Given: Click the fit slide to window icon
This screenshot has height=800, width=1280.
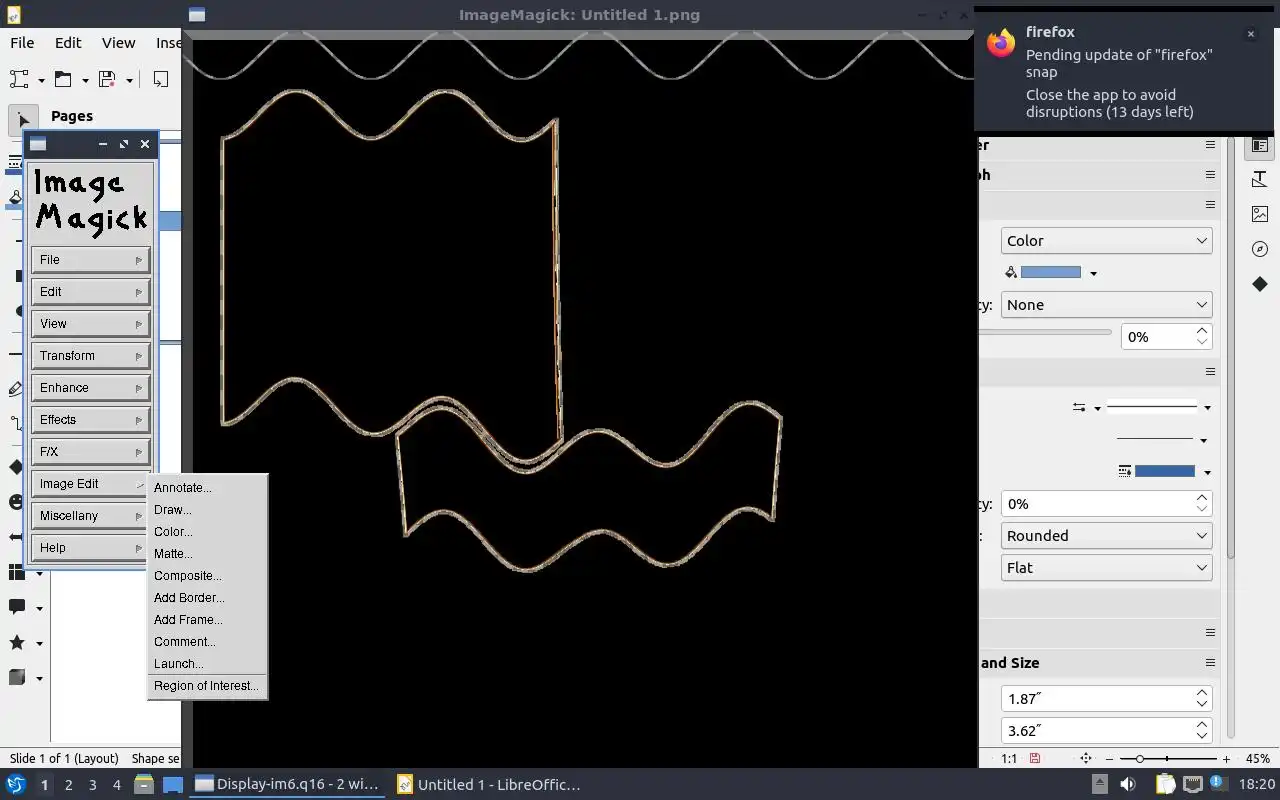Looking at the screenshot, I should pyautogui.click(x=1086, y=759).
